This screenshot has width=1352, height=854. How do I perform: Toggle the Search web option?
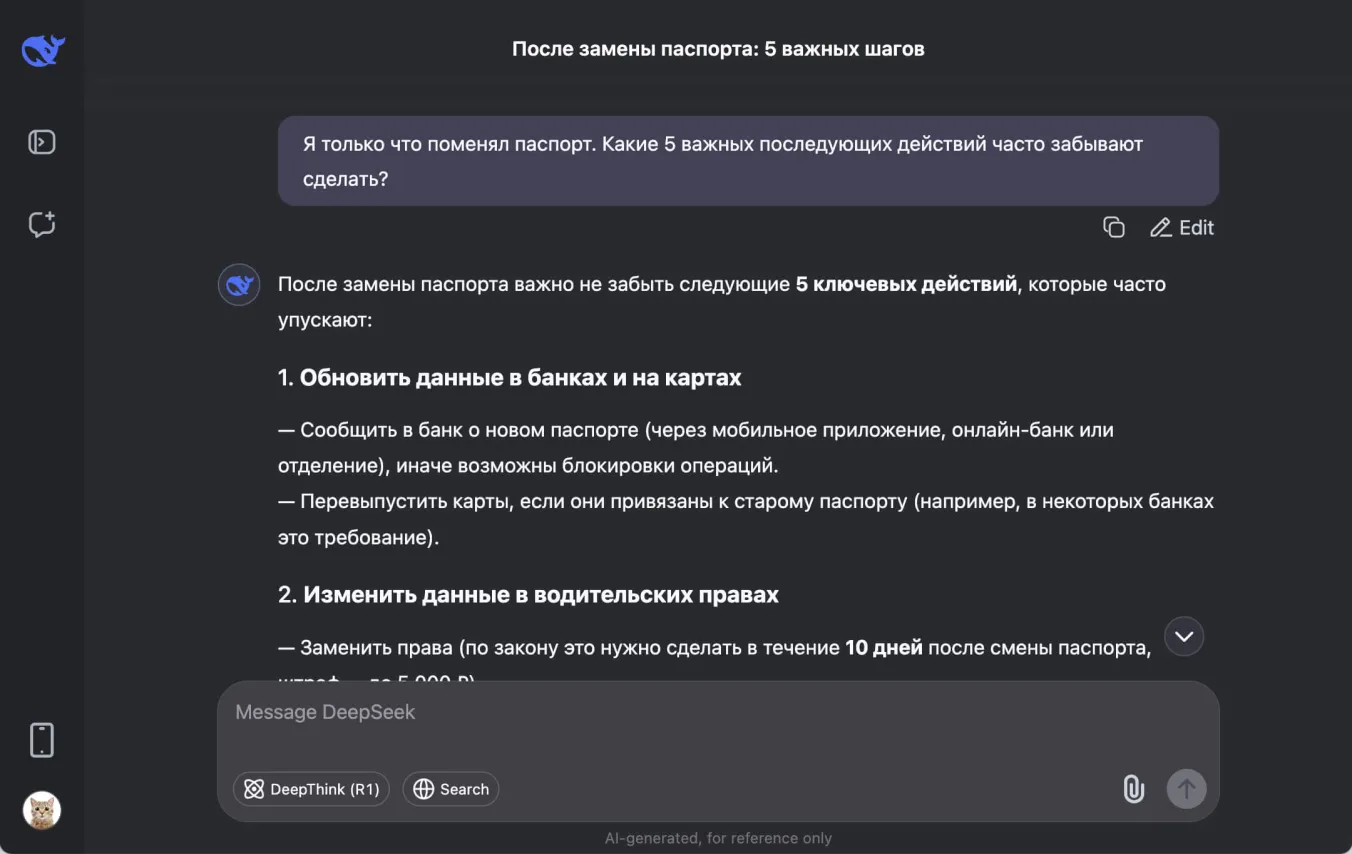(451, 789)
